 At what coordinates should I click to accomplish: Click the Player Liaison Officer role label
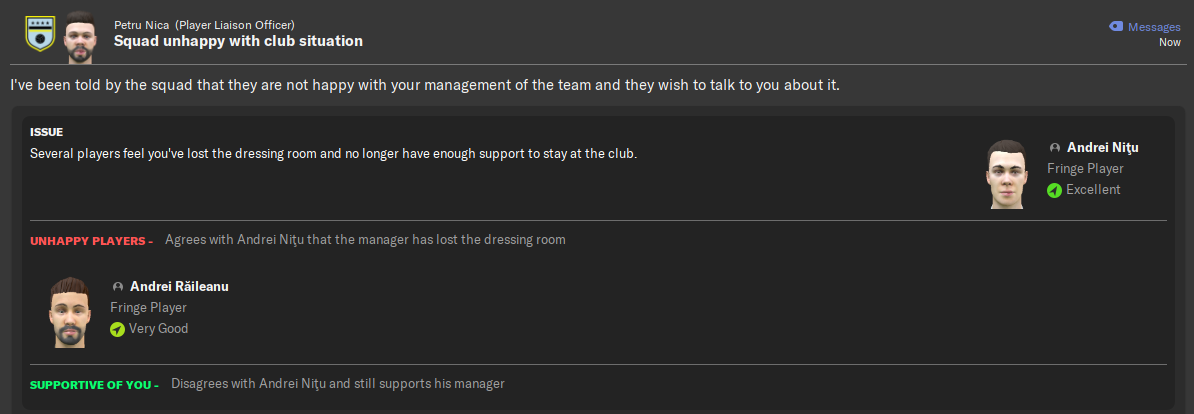tap(235, 25)
